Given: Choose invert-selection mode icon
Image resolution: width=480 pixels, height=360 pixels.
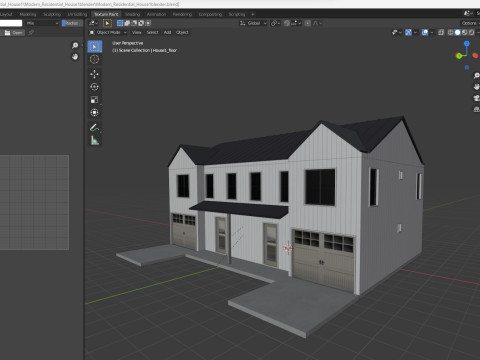Looking at the screenshot, I should click(141, 23).
